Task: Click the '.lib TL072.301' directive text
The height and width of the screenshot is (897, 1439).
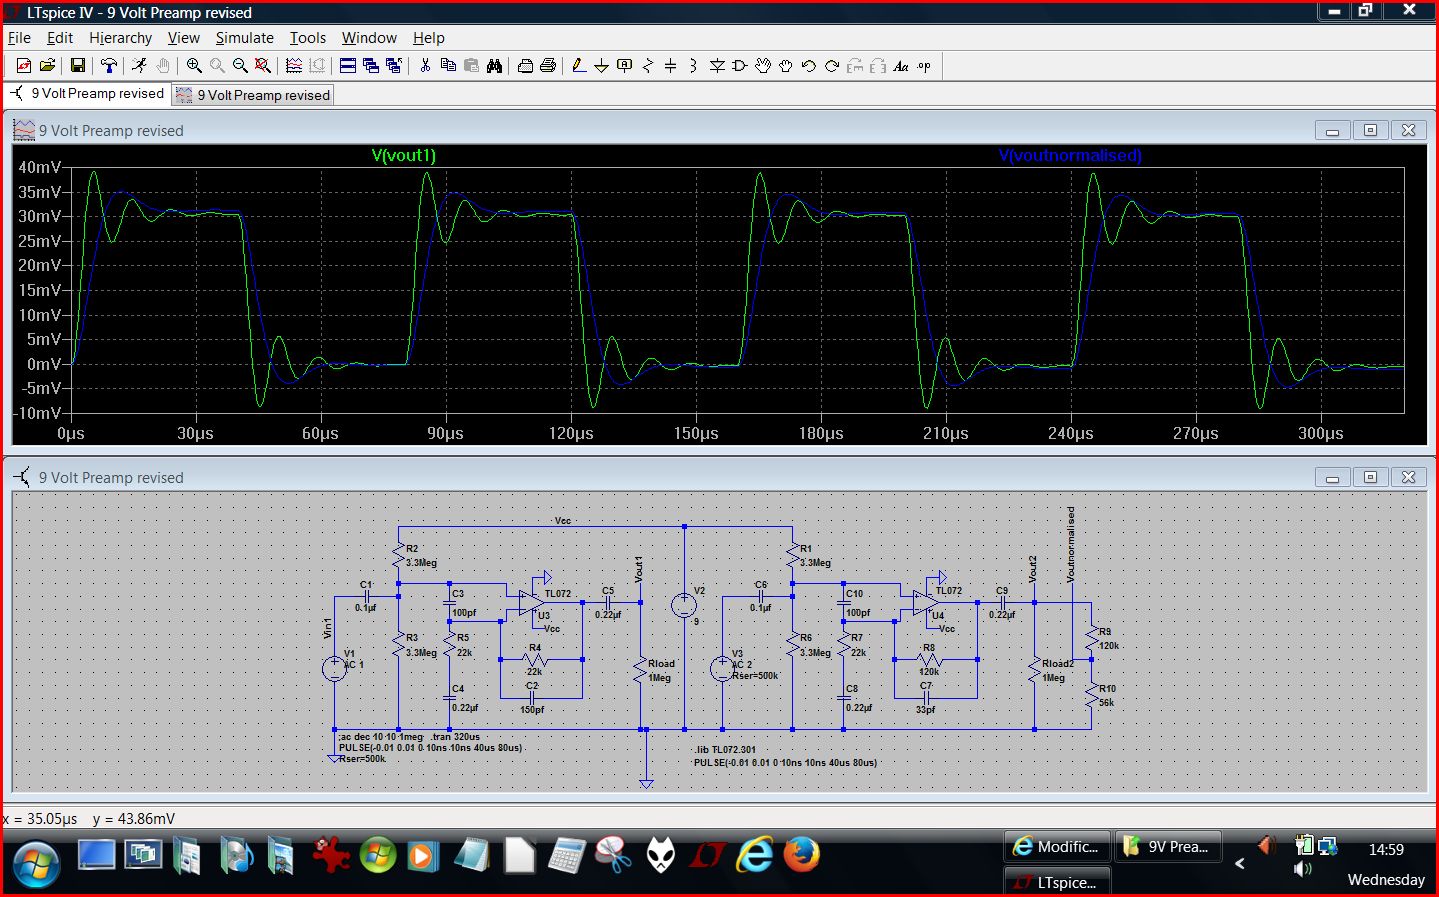Action: pos(725,749)
